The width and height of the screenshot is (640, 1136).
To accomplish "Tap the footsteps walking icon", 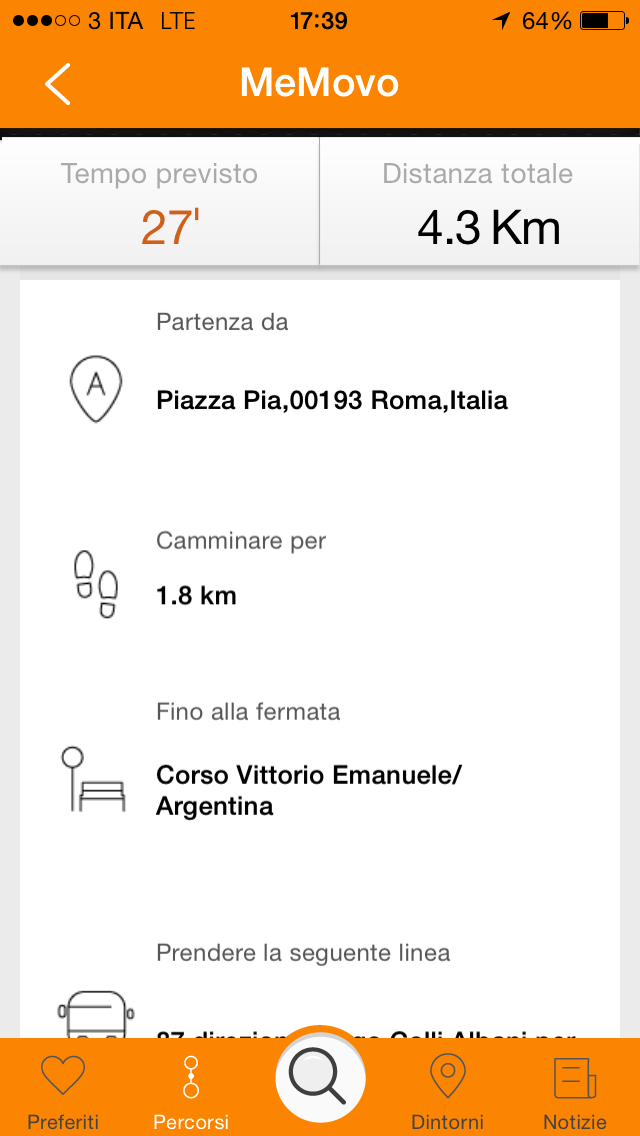I will (x=96, y=582).
